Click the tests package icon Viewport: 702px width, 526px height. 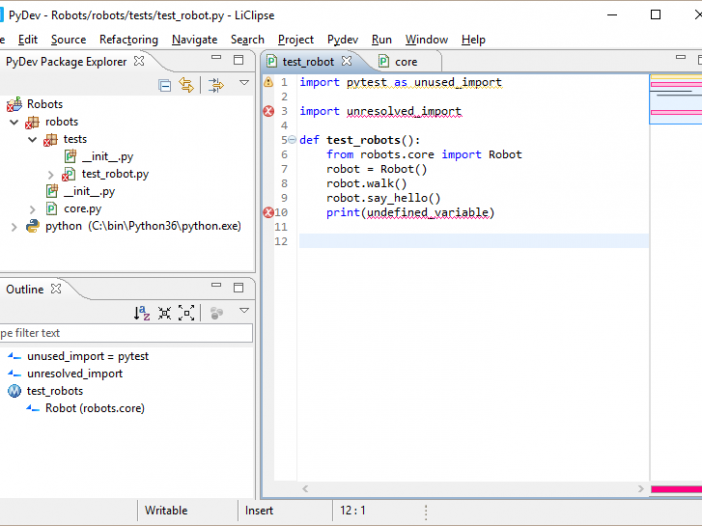coord(50,140)
